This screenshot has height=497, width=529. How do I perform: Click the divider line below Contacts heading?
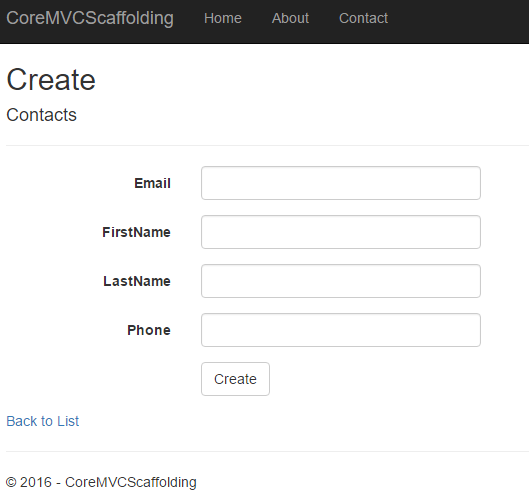[267, 145]
